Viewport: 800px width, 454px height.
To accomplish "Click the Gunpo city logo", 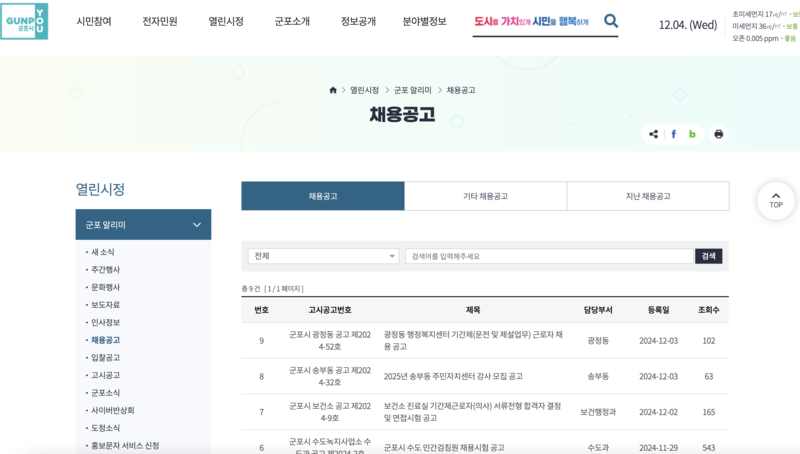I will [24, 21].
